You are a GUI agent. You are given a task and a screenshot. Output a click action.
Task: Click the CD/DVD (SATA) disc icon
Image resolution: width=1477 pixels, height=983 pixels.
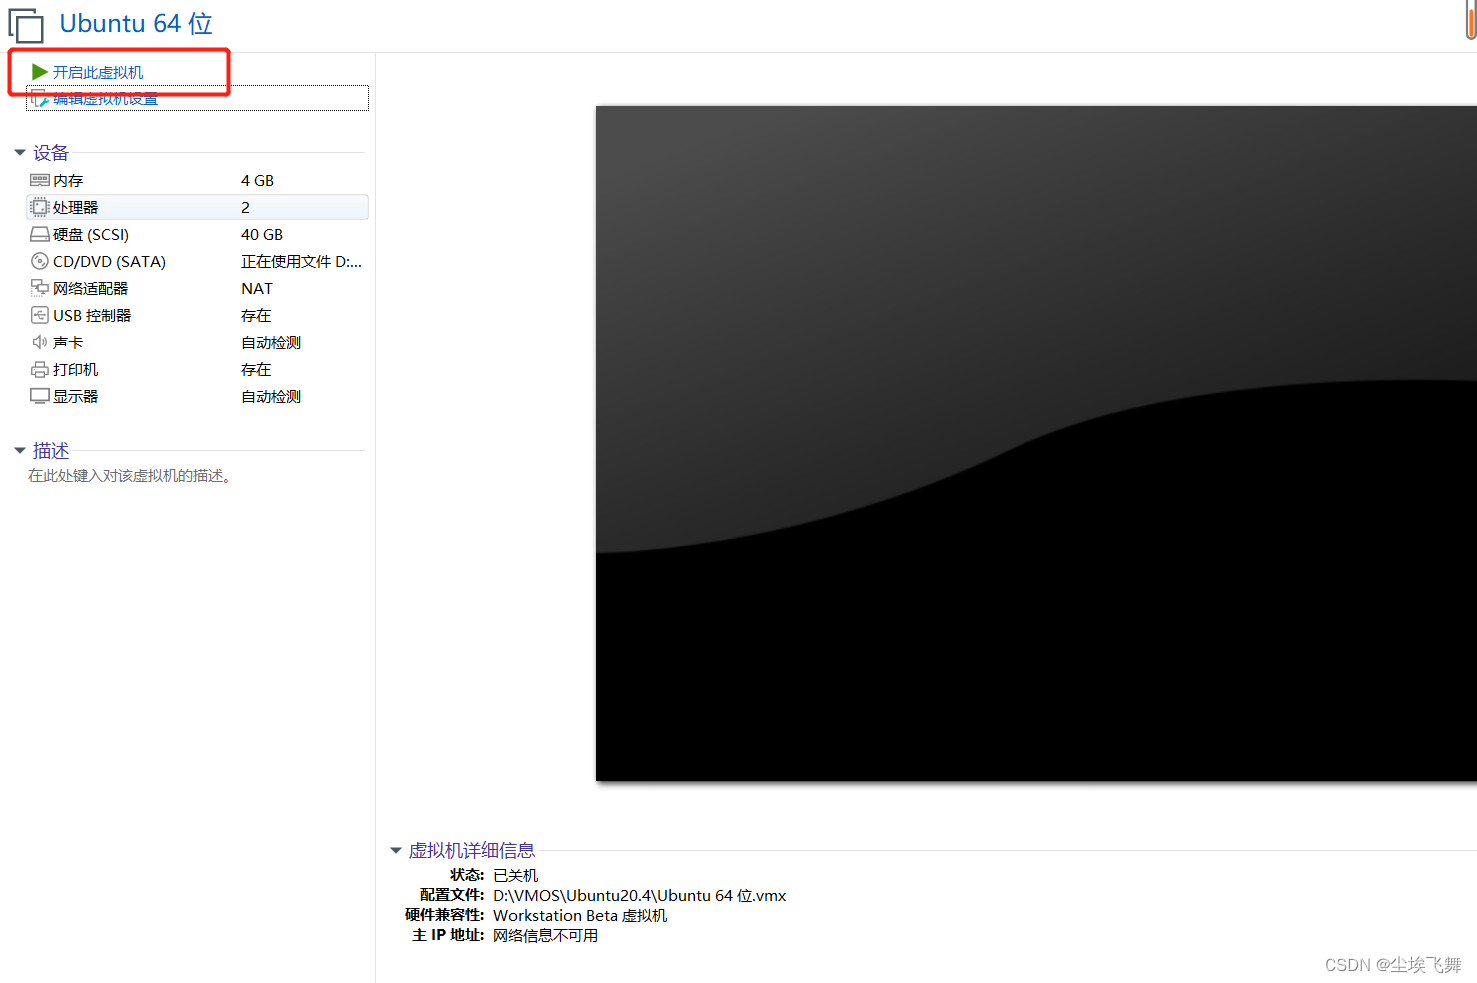pos(40,261)
